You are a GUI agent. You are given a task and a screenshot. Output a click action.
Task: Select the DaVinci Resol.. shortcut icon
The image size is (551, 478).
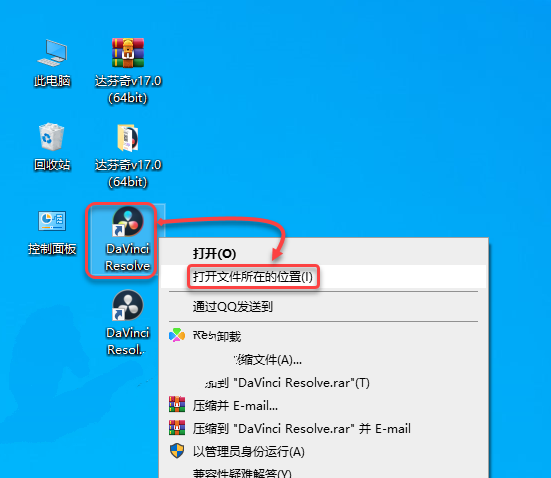(x=128, y=323)
